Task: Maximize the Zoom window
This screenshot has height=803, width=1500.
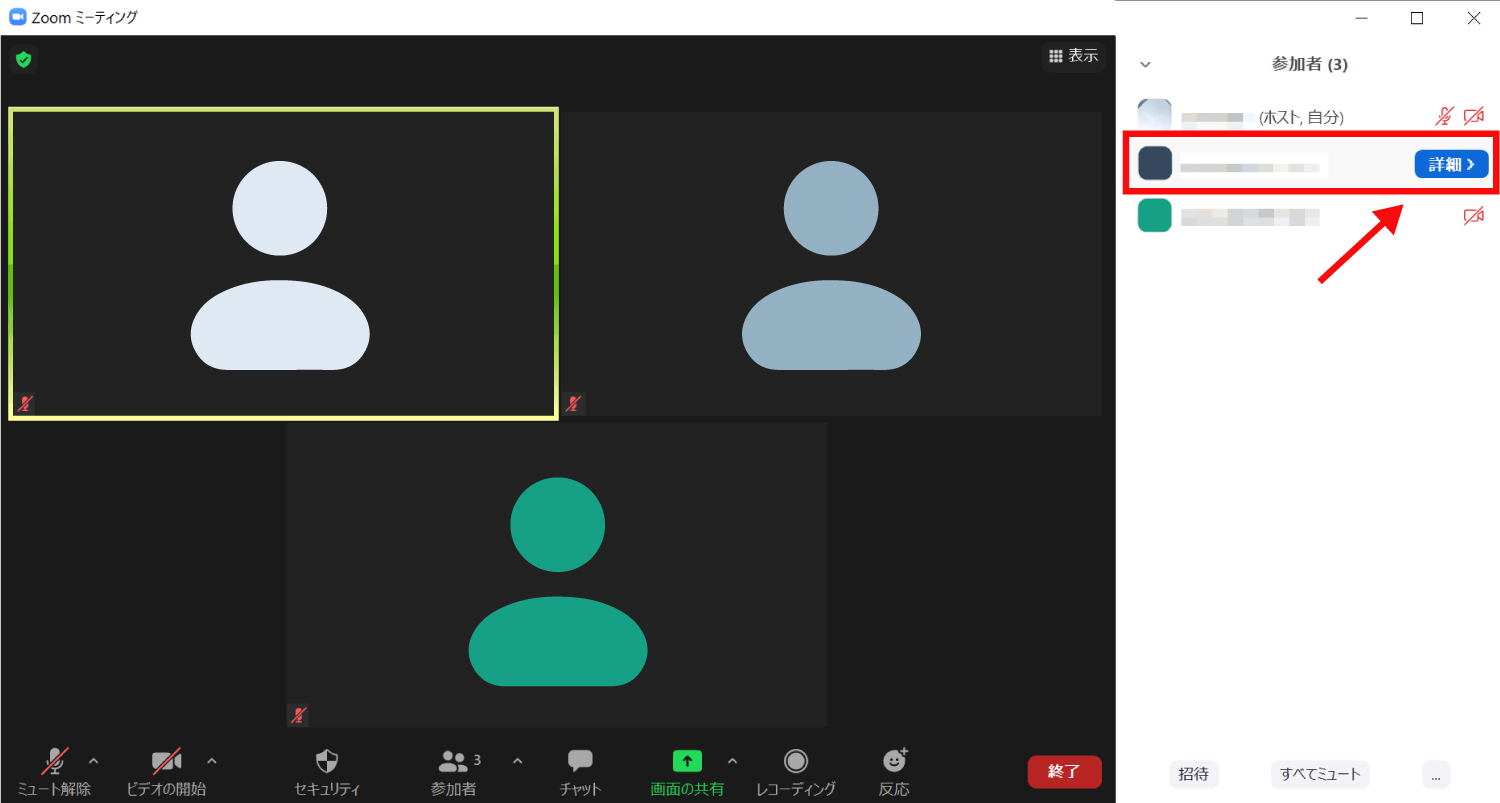Action: pyautogui.click(x=1416, y=17)
